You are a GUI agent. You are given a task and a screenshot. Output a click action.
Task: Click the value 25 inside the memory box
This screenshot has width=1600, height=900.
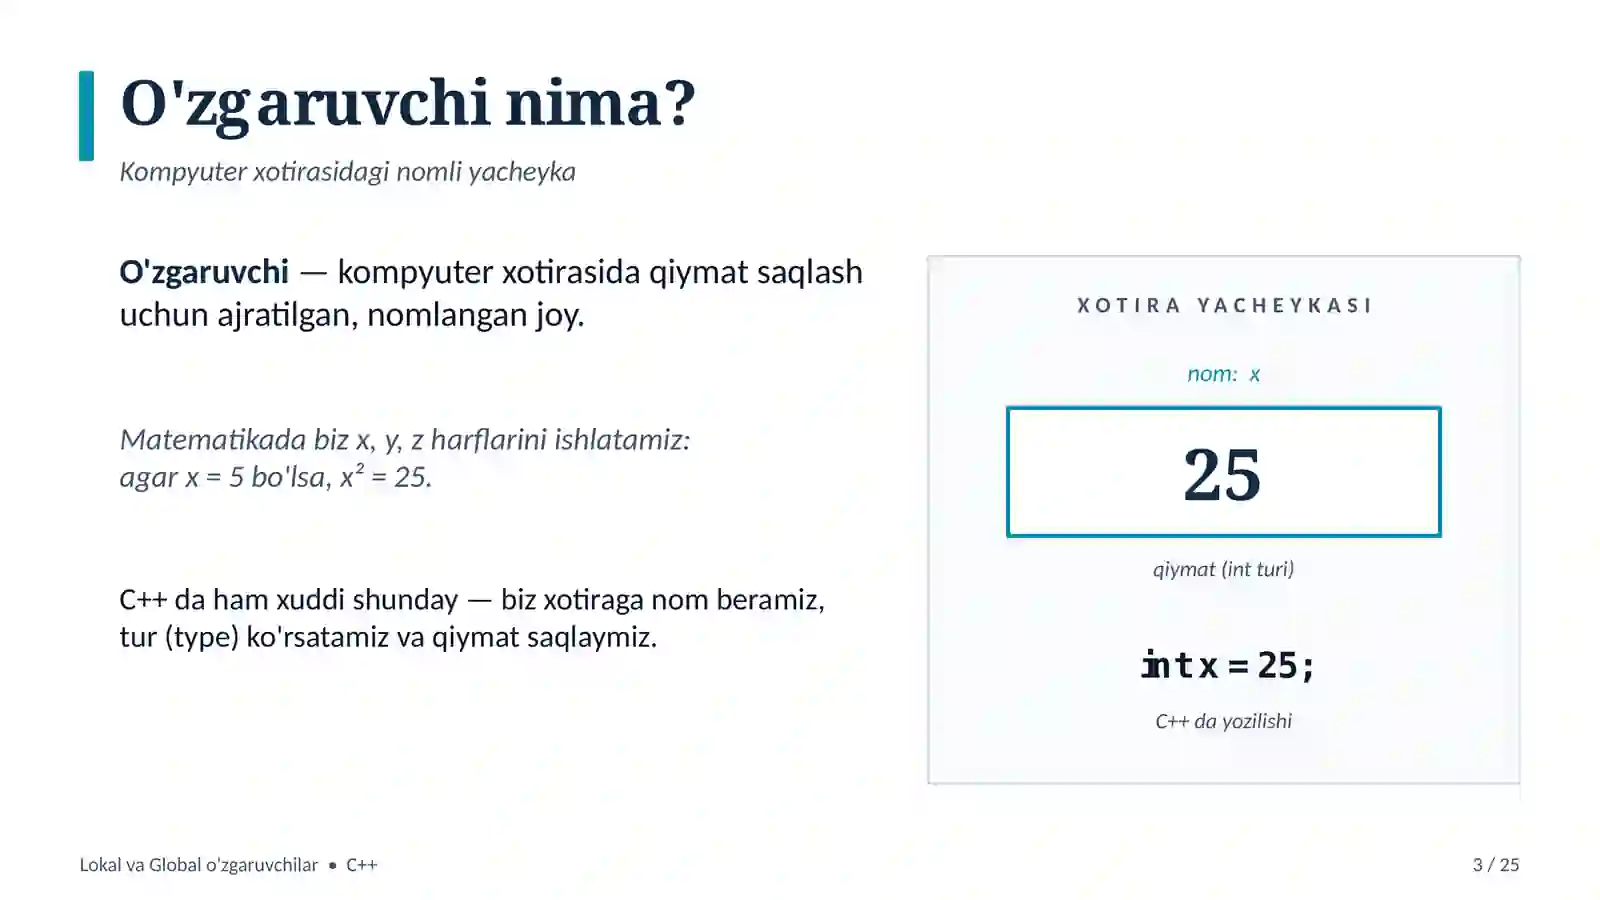[x=1222, y=474]
